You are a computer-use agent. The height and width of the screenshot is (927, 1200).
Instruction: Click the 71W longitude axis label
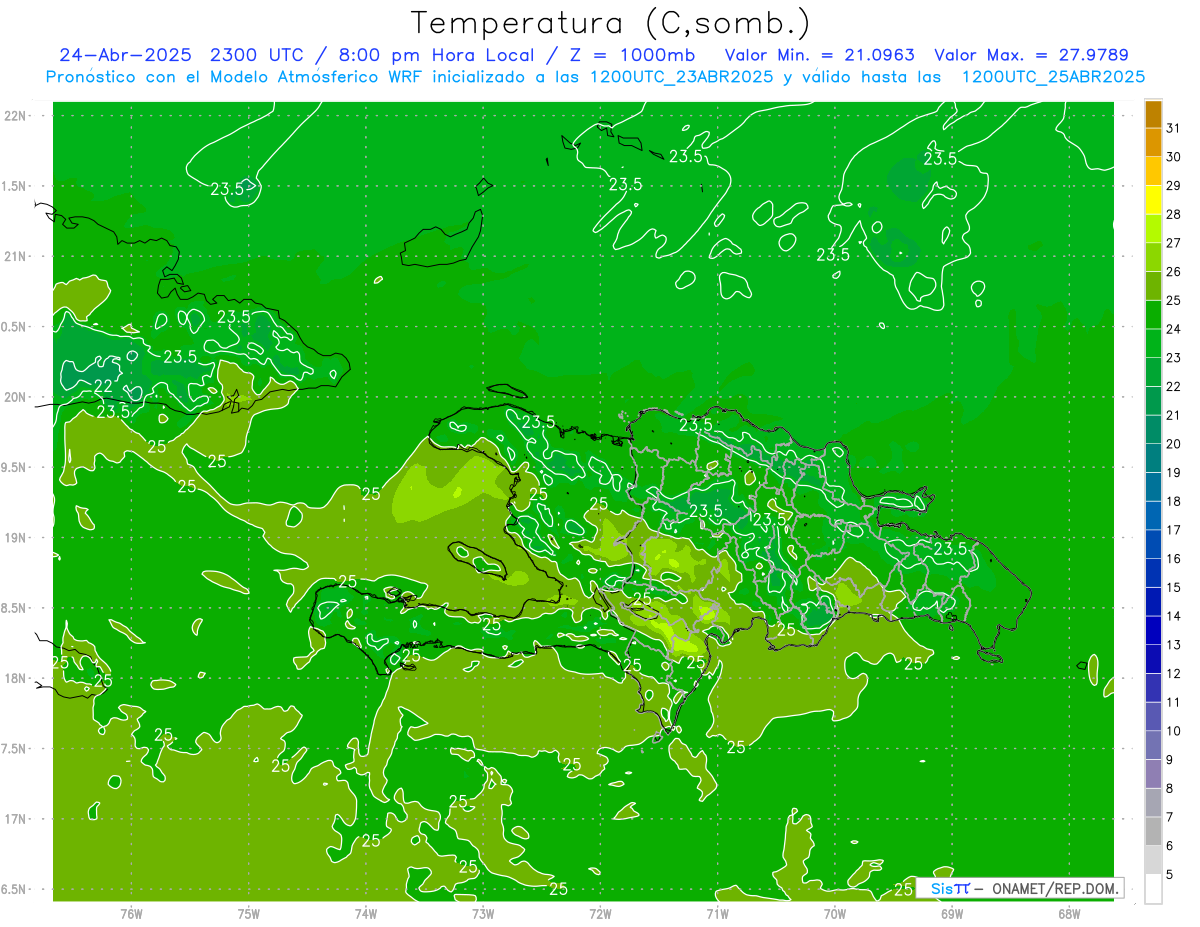[x=717, y=913]
